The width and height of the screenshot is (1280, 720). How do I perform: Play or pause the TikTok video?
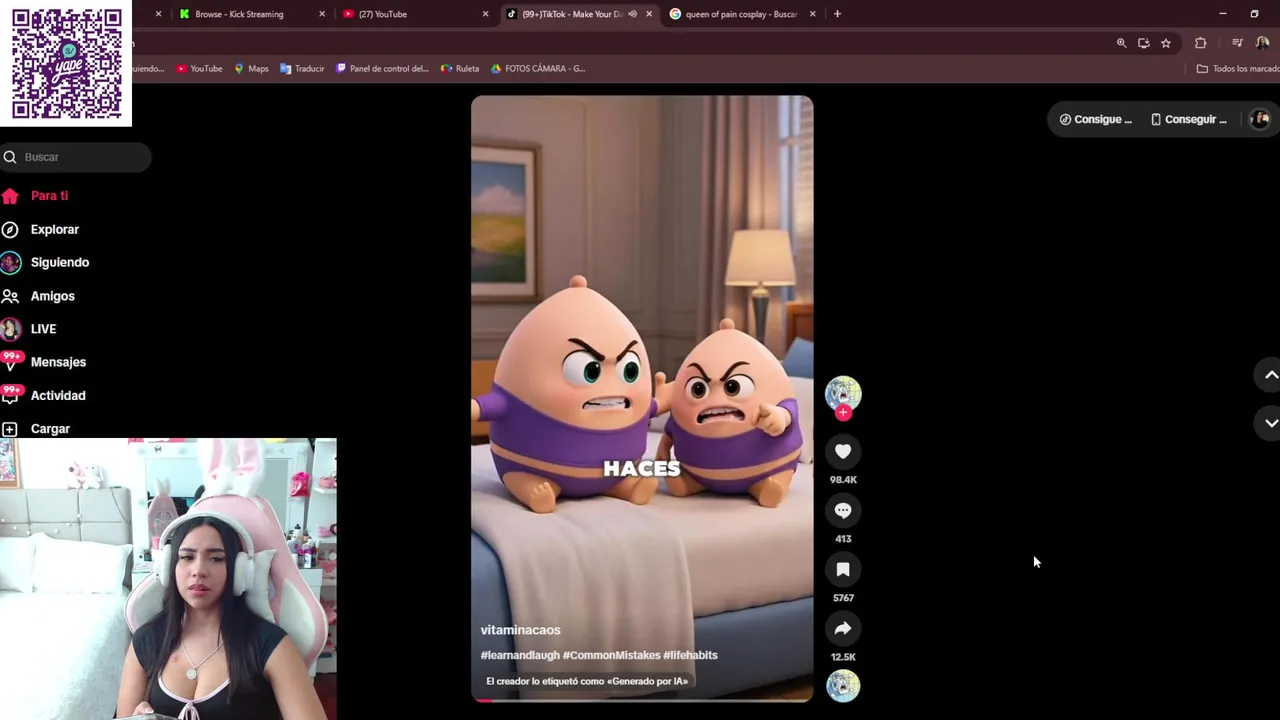click(x=642, y=399)
